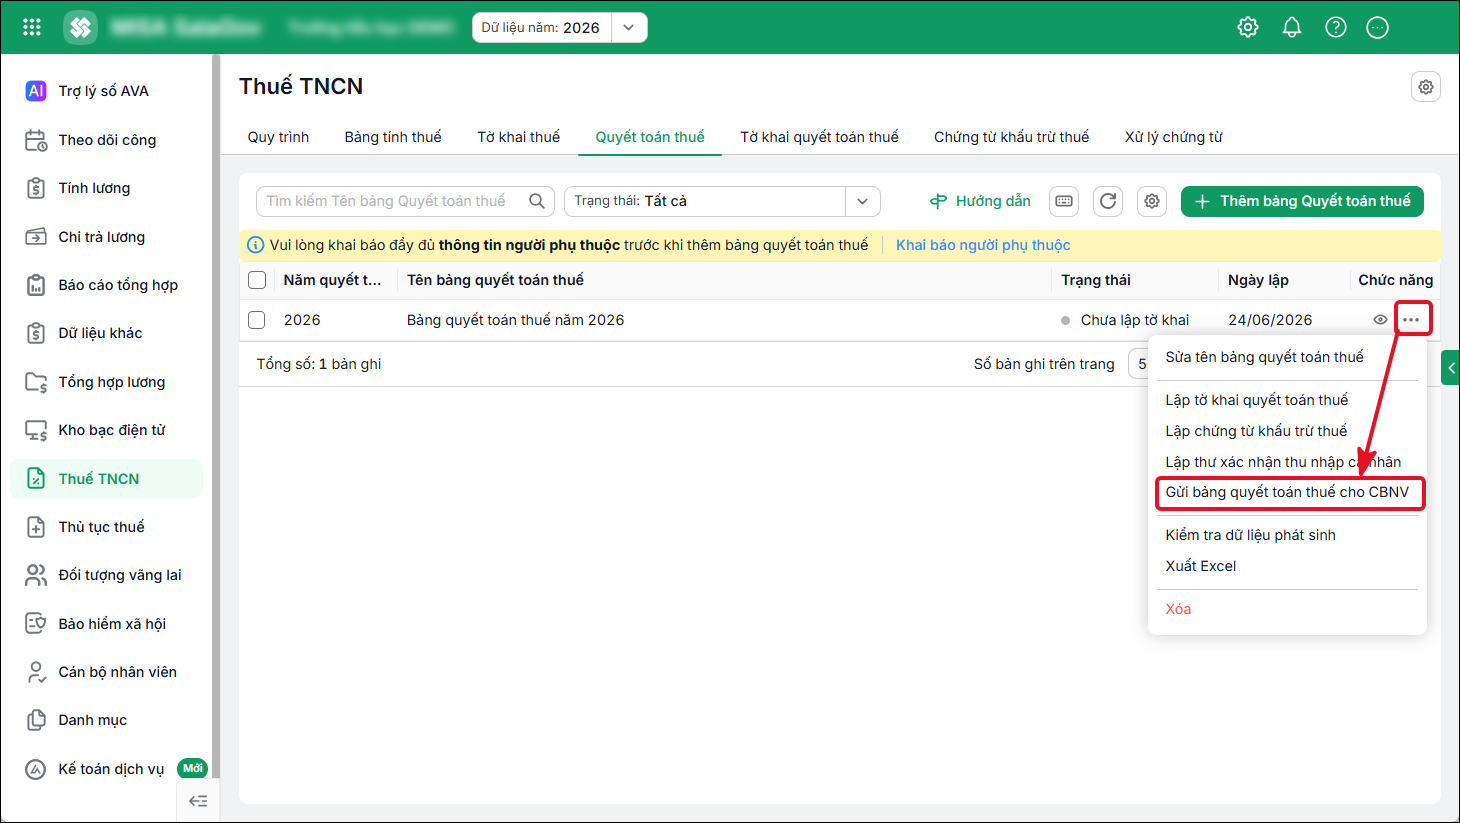Open the Khai báo người phụ thuộc link

[983, 245]
